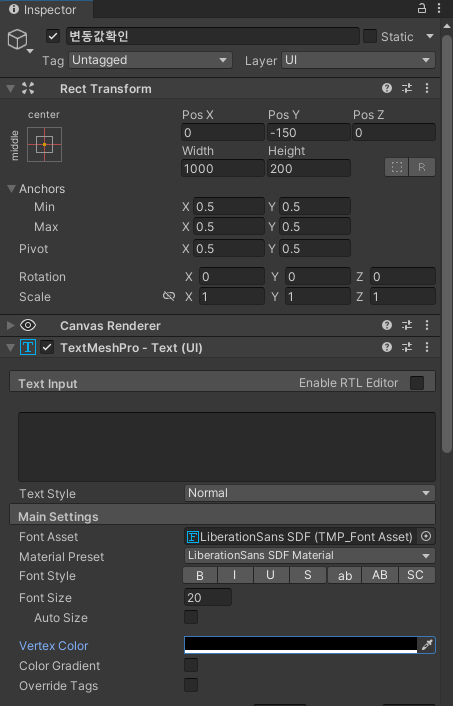Enable the Static checkbox
The width and height of the screenshot is (453, 706).
point(370,36)
